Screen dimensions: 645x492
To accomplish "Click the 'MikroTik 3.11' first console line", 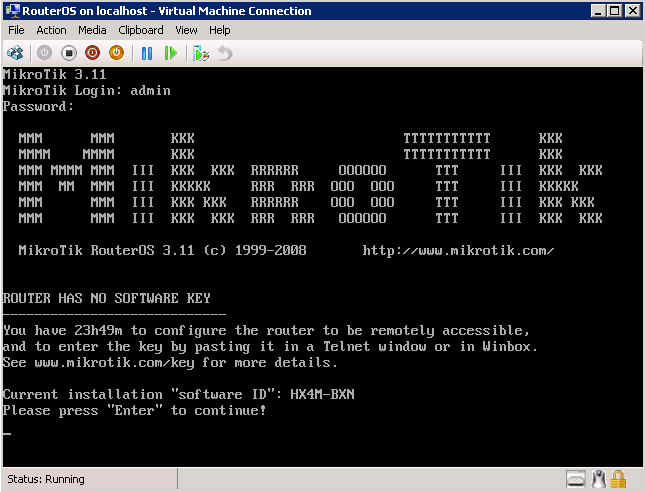I will click(x=55, y=74).
